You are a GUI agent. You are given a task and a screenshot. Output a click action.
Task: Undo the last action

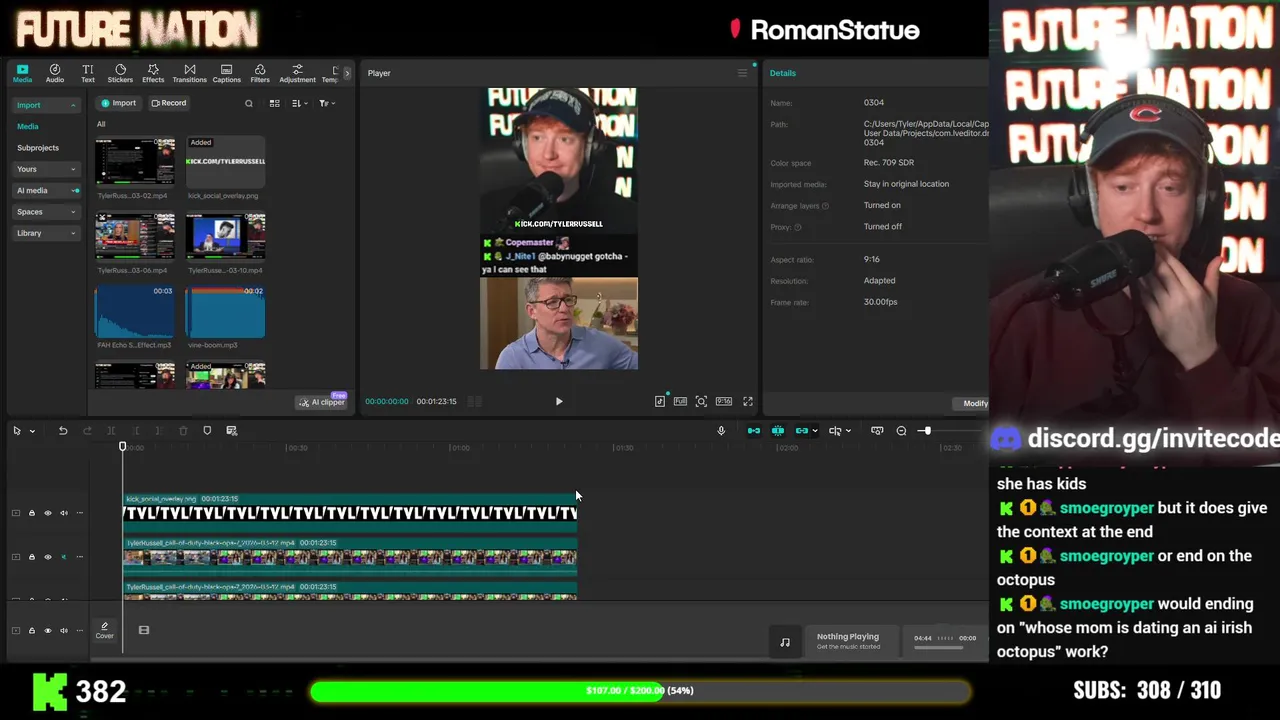tap(62, 431)
